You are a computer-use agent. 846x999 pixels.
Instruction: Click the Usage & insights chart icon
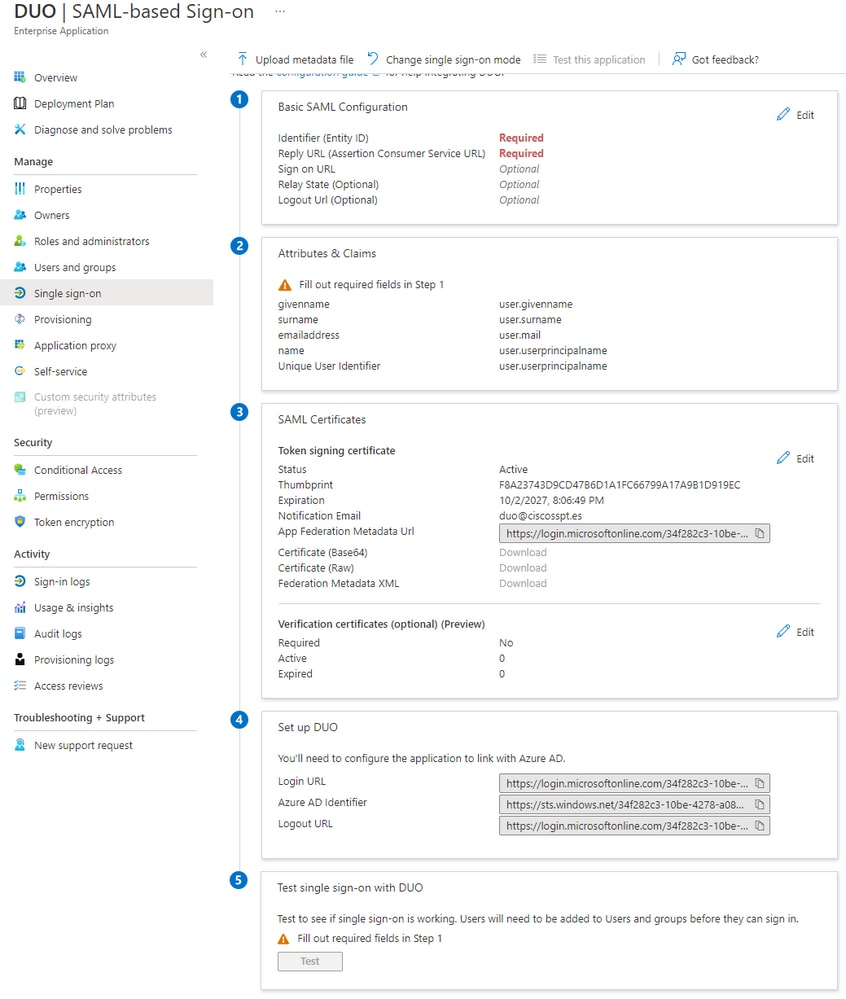coord(20,607)
